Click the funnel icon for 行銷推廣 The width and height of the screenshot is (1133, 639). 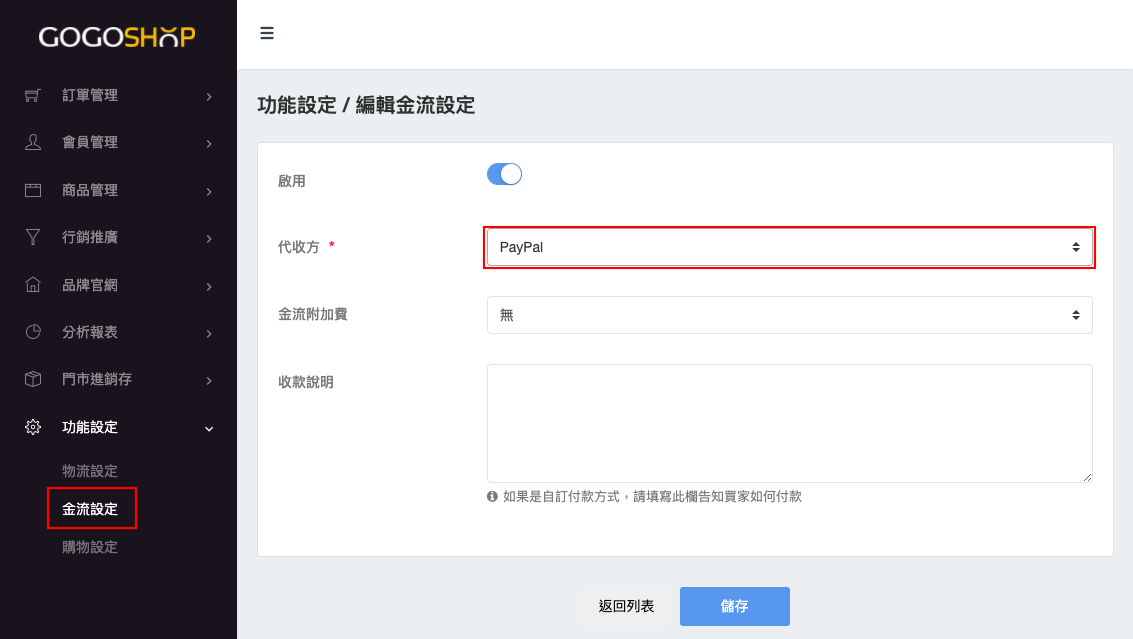[x=33, y=237]
